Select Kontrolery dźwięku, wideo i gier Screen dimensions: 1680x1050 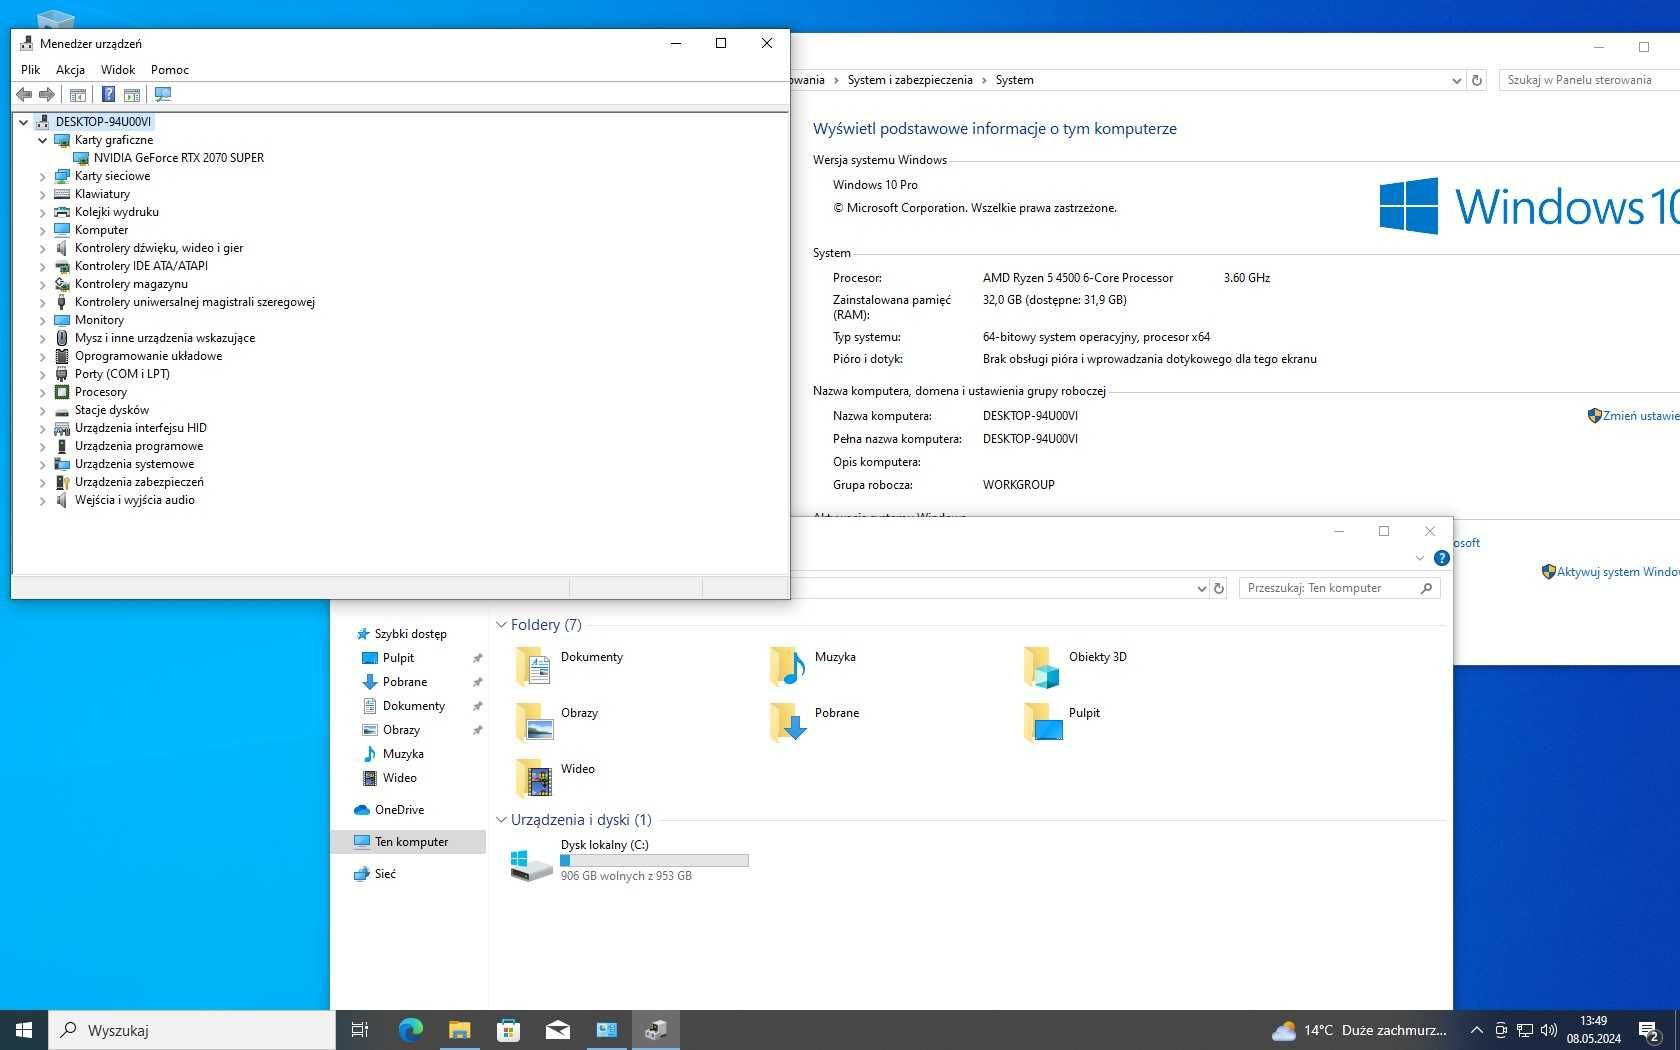(159, 248)
